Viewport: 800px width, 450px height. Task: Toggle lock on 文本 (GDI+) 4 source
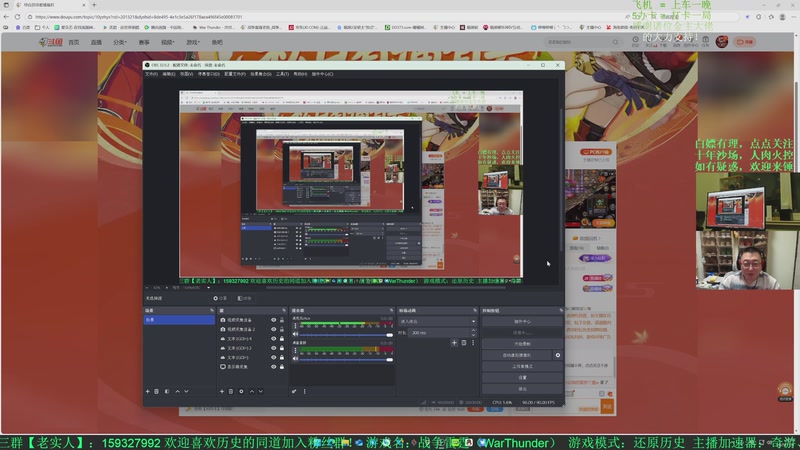(282, 338)
